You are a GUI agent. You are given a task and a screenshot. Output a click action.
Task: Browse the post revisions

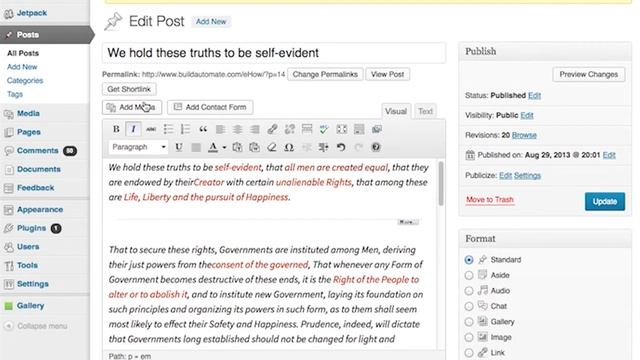[x=524, y=135]
